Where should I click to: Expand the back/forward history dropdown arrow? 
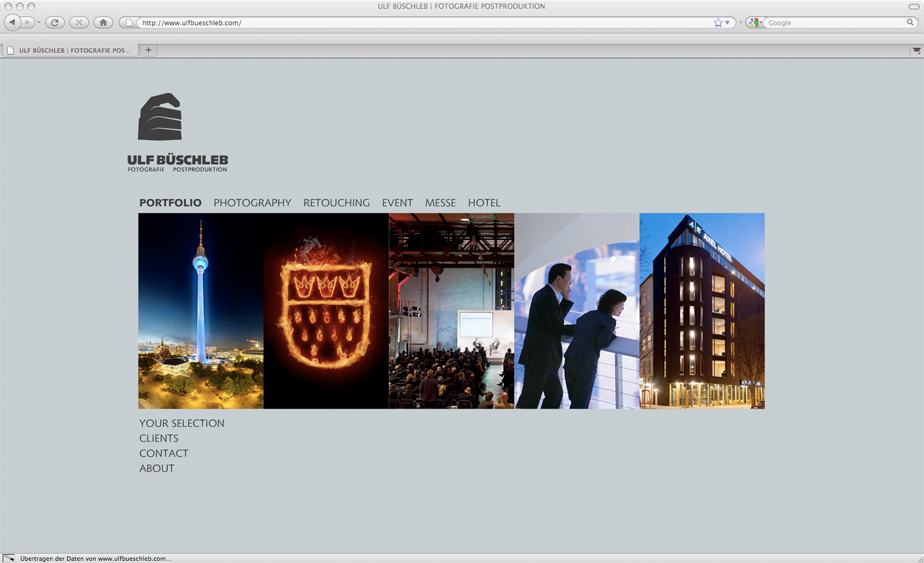coord(39,22)
